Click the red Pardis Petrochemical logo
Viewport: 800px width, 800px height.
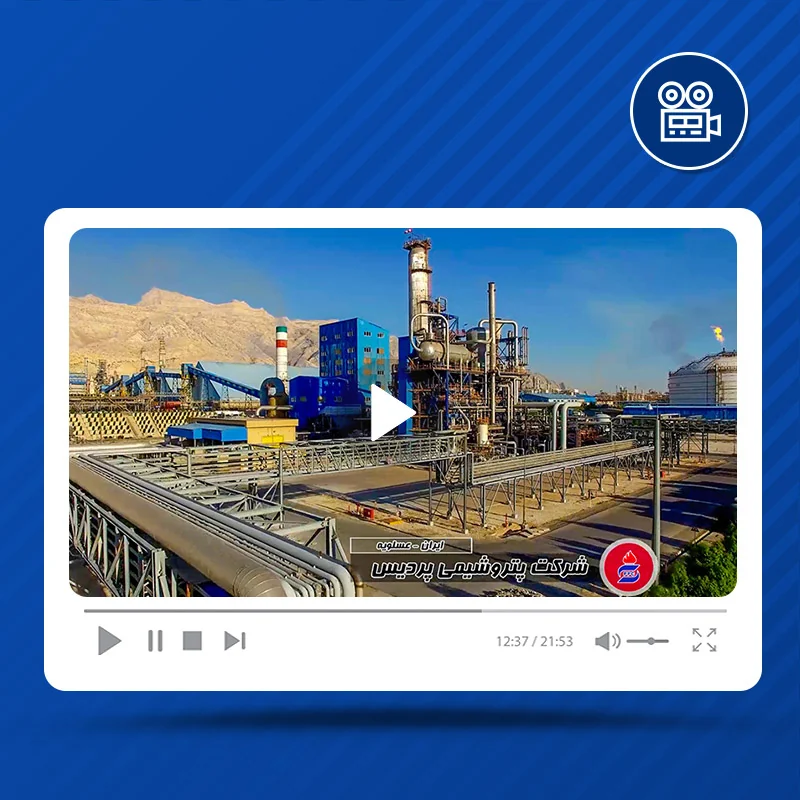click(628, 567)
